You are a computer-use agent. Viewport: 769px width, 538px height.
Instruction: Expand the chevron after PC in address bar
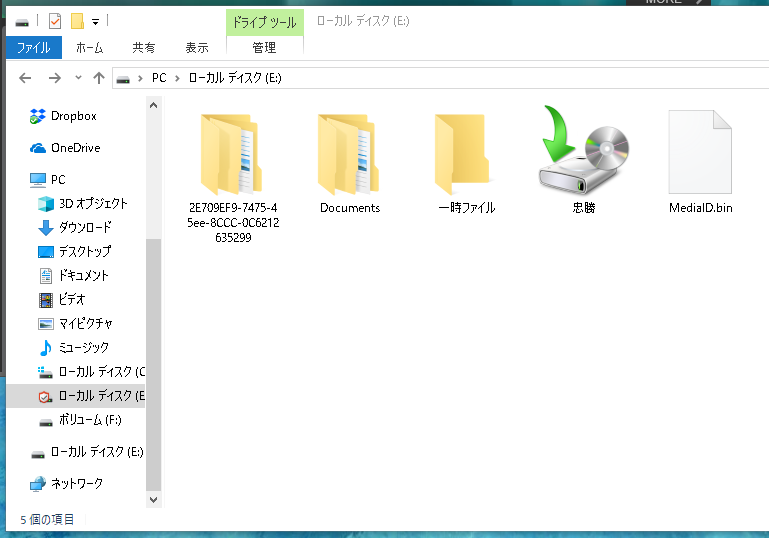(178, 78)
